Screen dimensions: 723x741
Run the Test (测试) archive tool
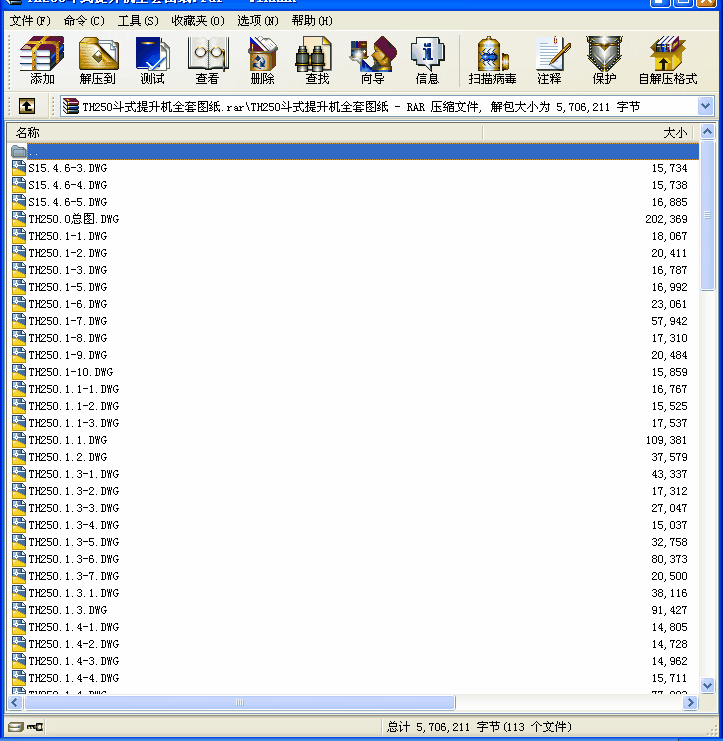[x=152, y=60]
